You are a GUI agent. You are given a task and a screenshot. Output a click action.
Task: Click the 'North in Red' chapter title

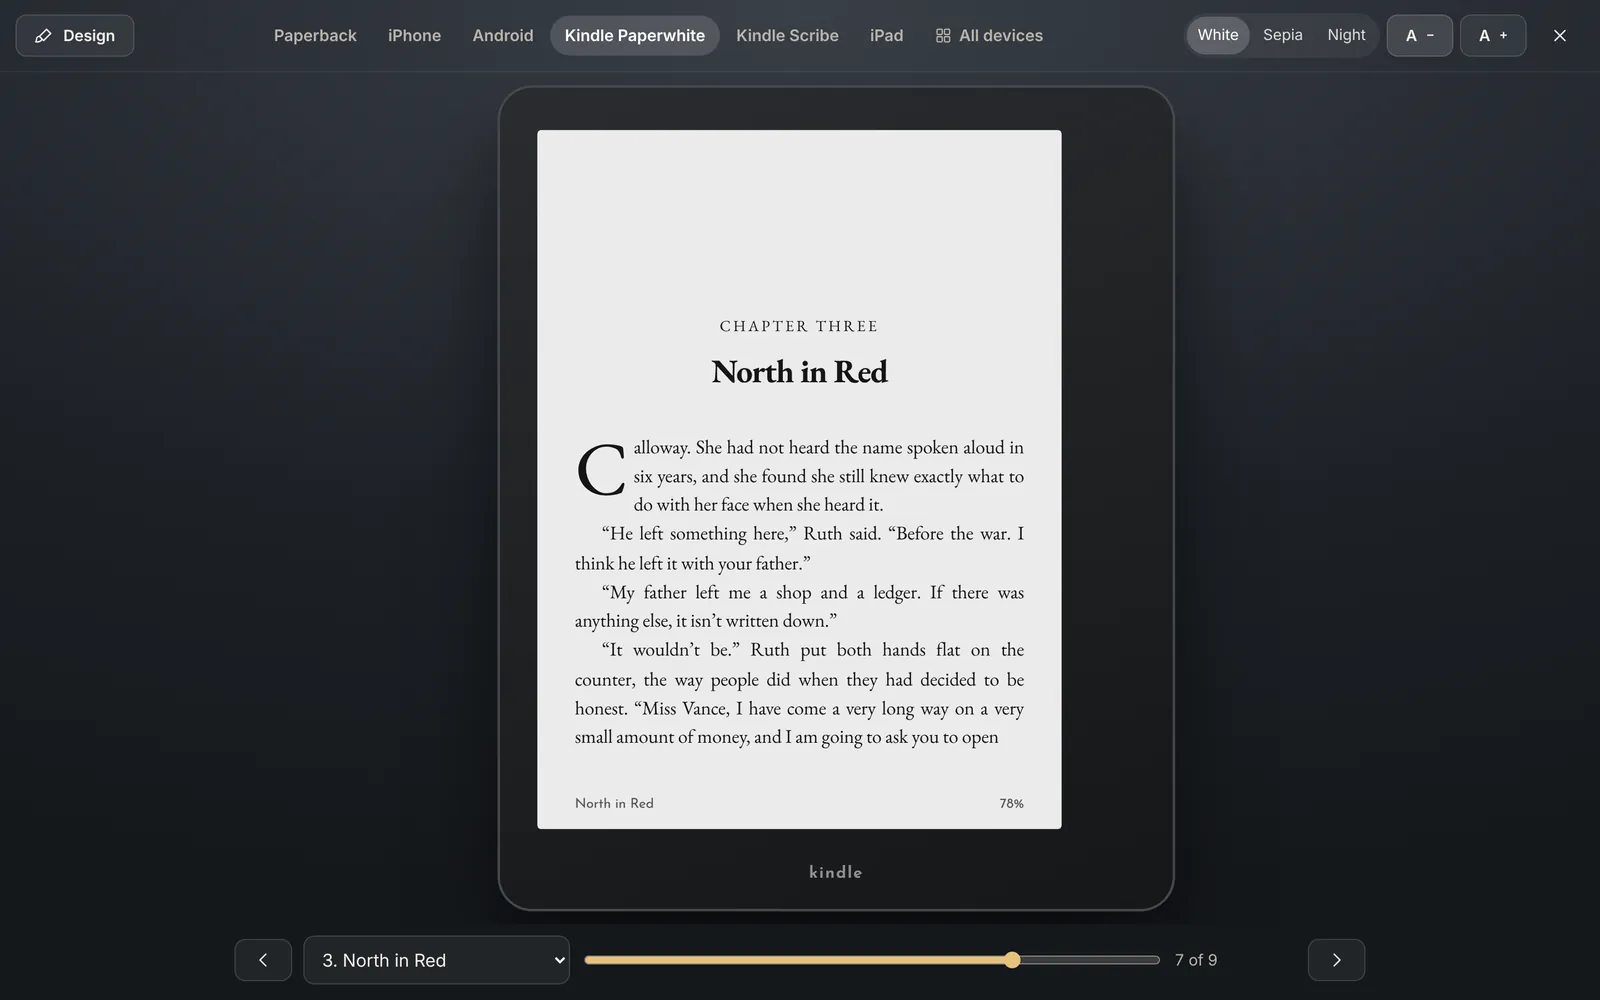pos(799,372)
